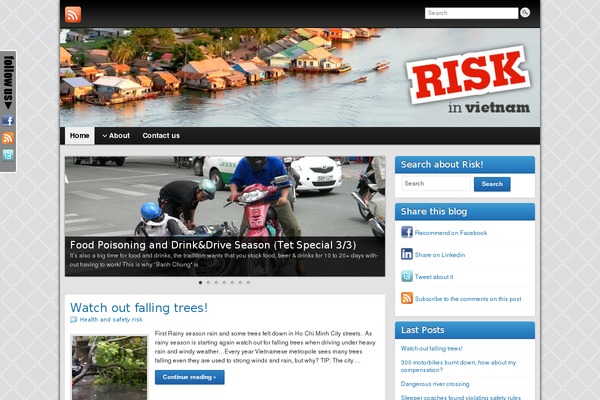Viewport: 600px width, 400px height.
Task: Open Dangerous river crossing post link
Action: [x=435, y=384]
